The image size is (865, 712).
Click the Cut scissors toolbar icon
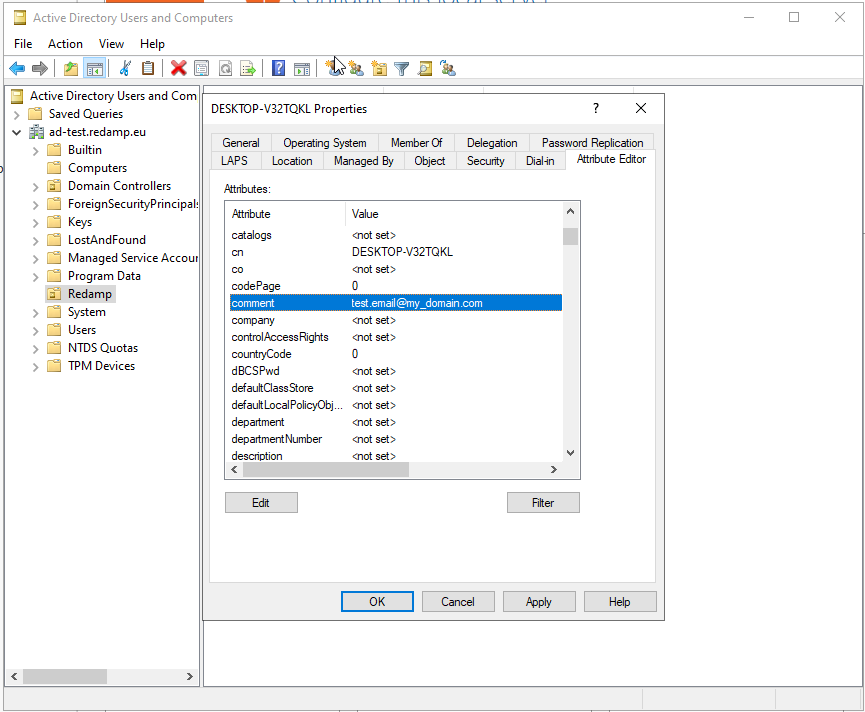[125, 68]
